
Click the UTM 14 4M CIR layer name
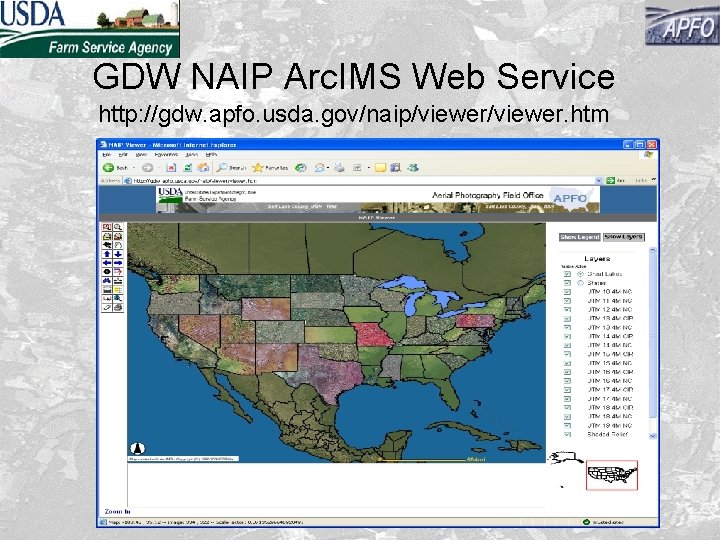pyautogui.click(x=610, y=337)
